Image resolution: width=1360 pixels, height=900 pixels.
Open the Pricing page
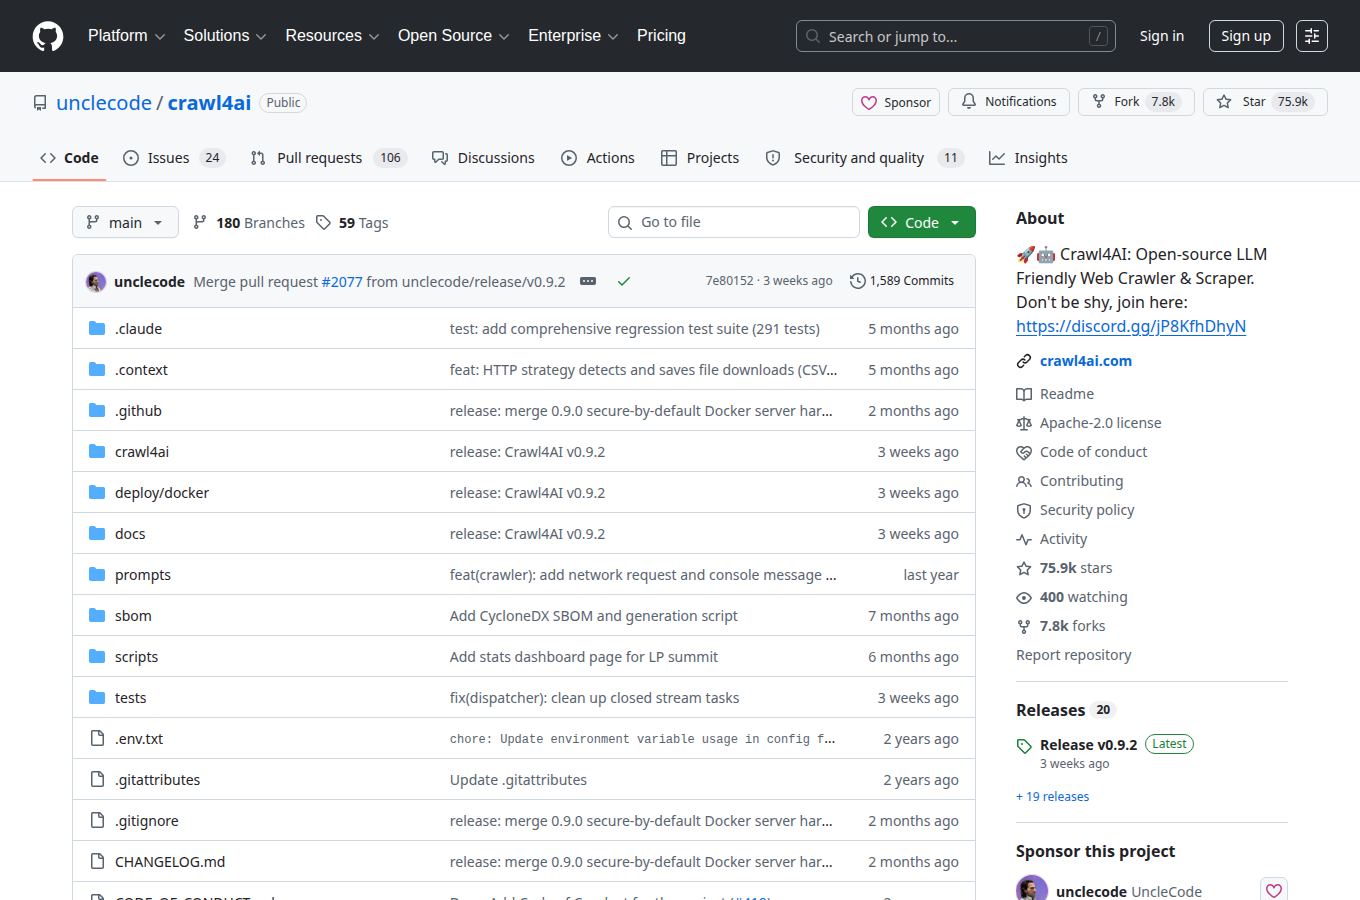[x=661, y=36]
